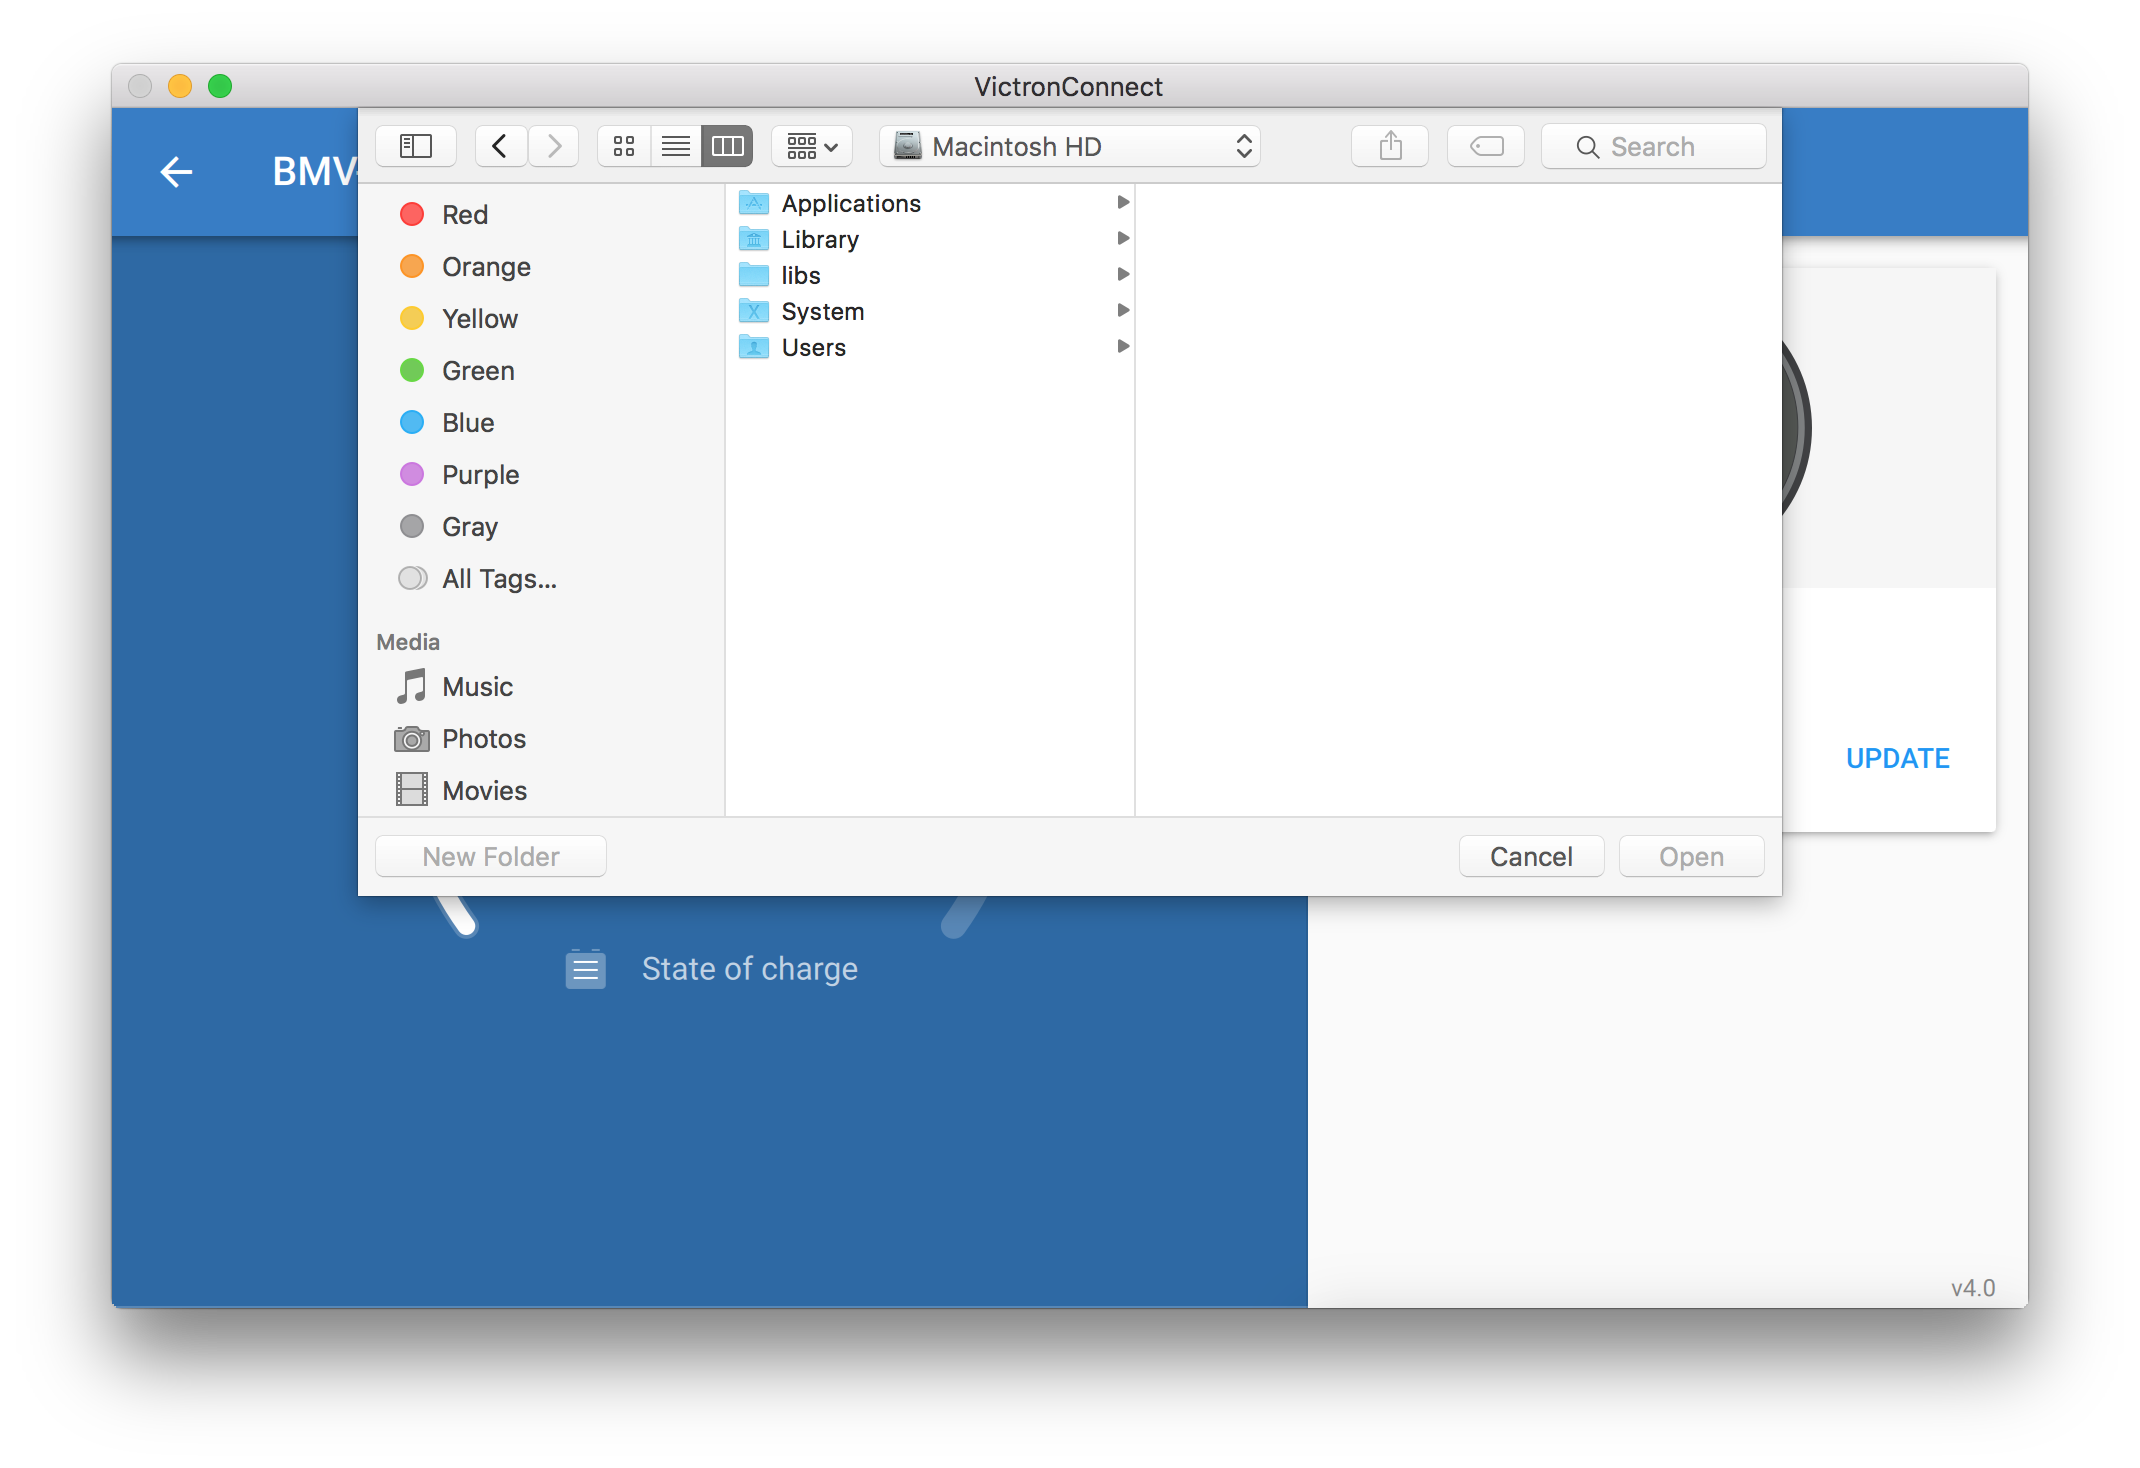Screen dimensions: 2140x1468
Task: Expand the Applications folder arrow
Action: [1122, 203]
